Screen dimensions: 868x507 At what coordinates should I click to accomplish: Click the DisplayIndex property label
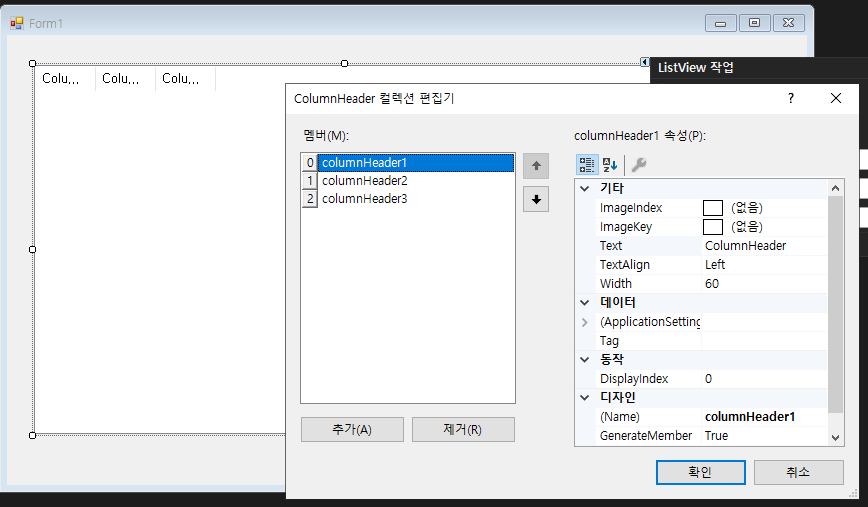634,379
